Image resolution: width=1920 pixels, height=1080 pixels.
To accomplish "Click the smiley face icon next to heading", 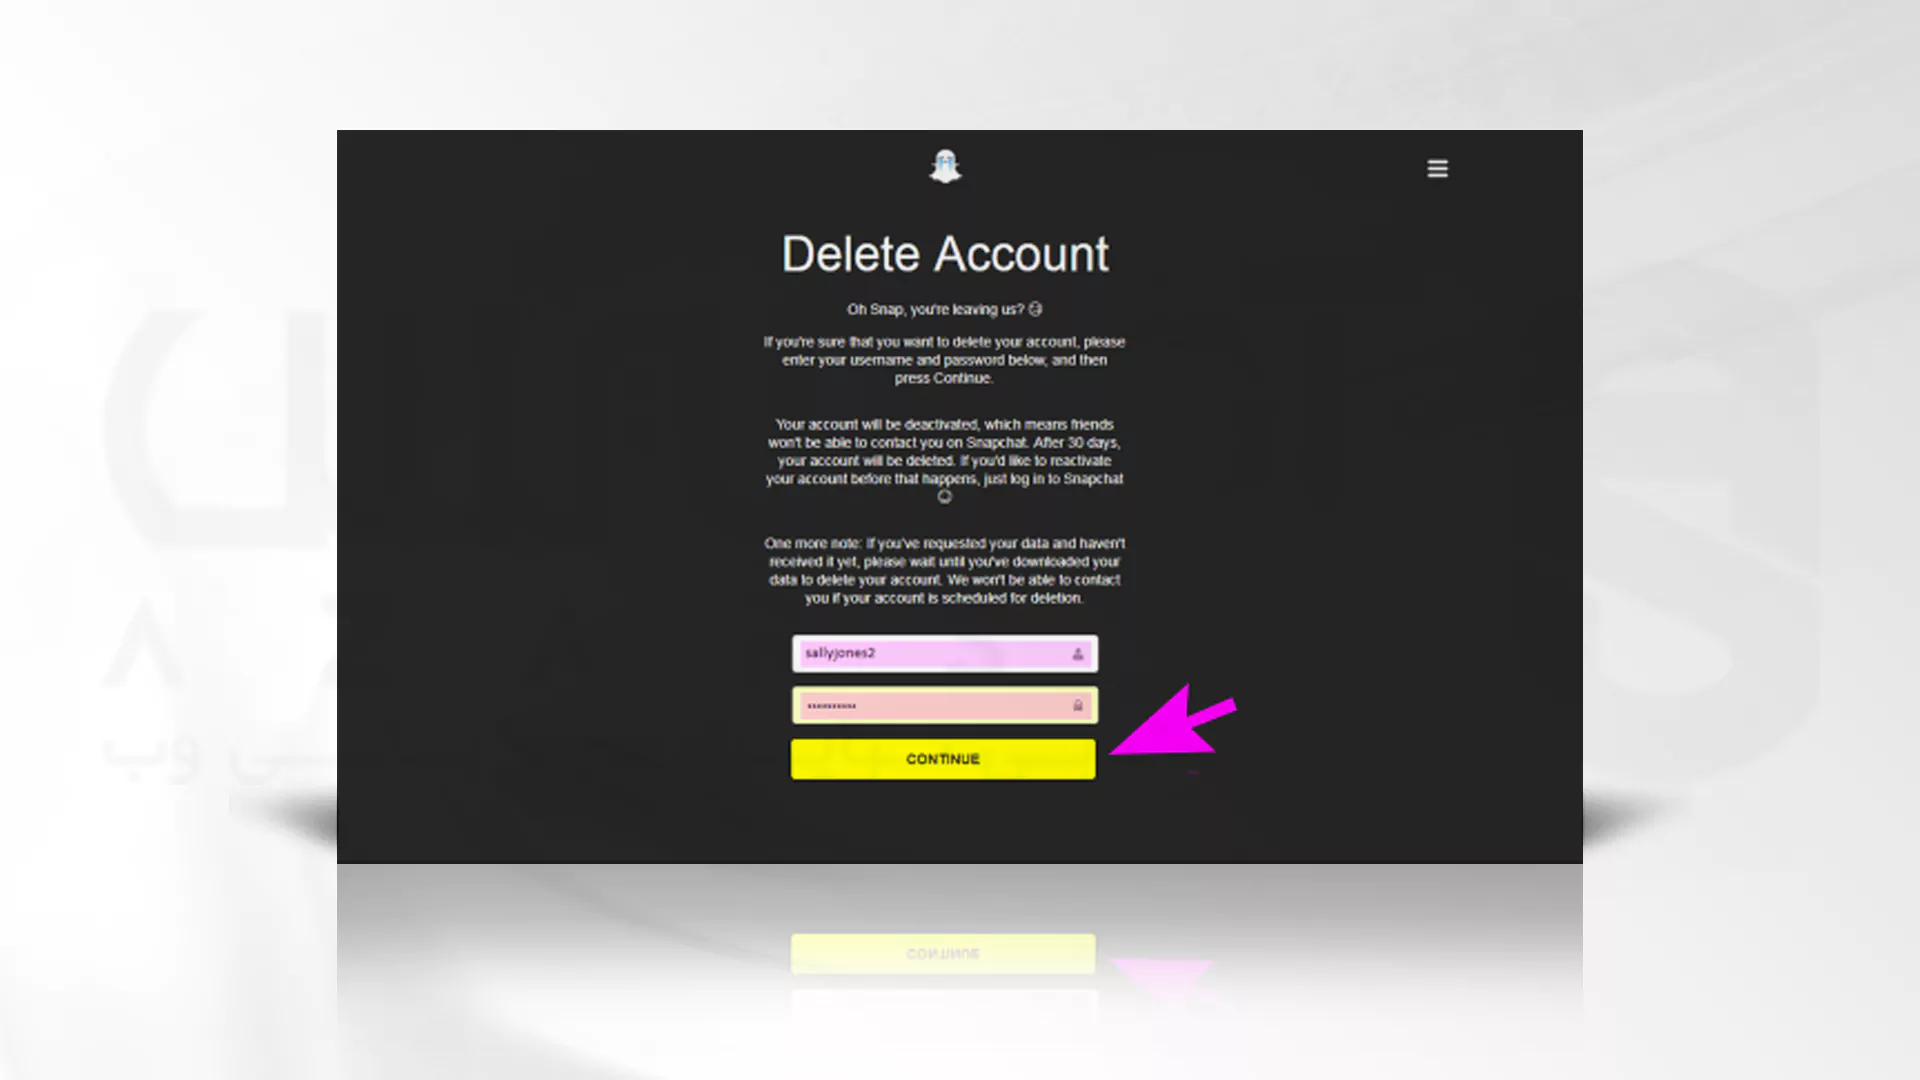I will point(1036,307).
